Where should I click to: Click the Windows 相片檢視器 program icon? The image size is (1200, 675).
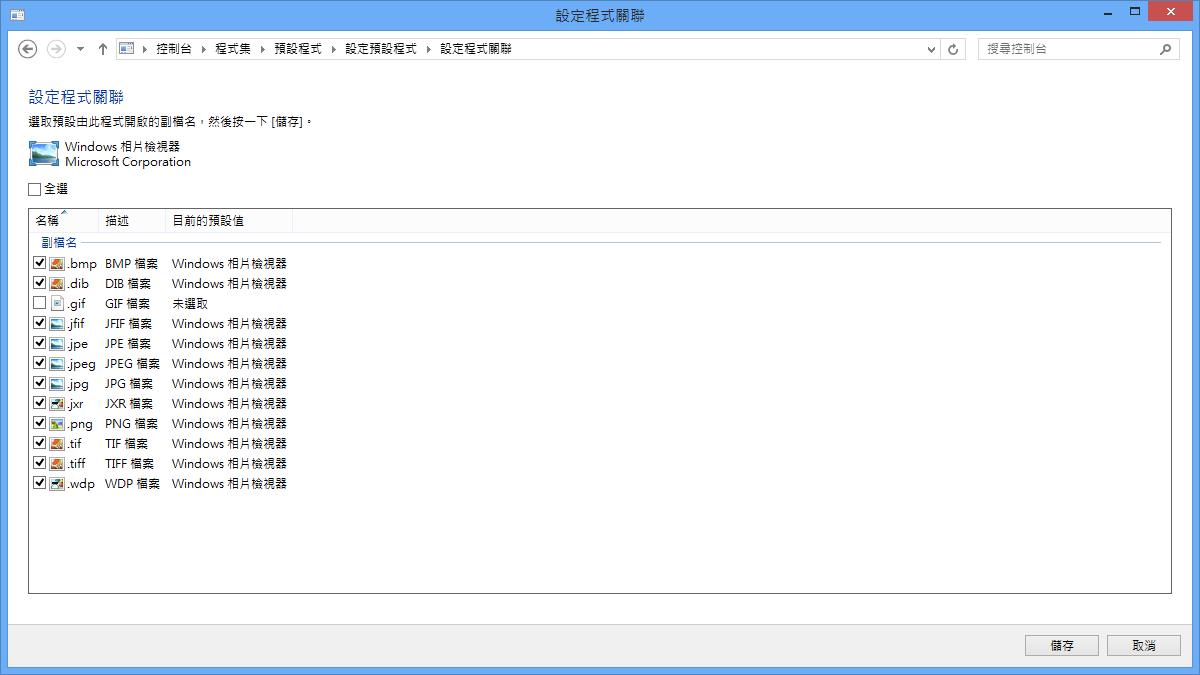tap(44, 154)
